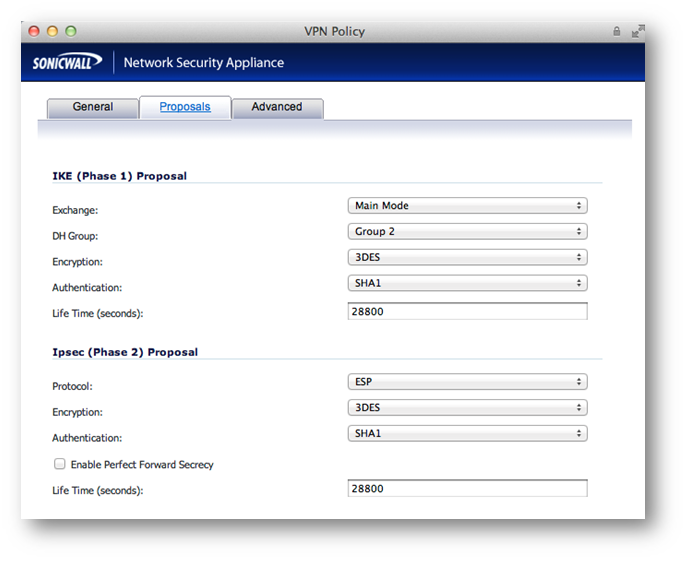The image size is (687, 561).
Task: Click the red close window button
Action: [x=36, y=32]
